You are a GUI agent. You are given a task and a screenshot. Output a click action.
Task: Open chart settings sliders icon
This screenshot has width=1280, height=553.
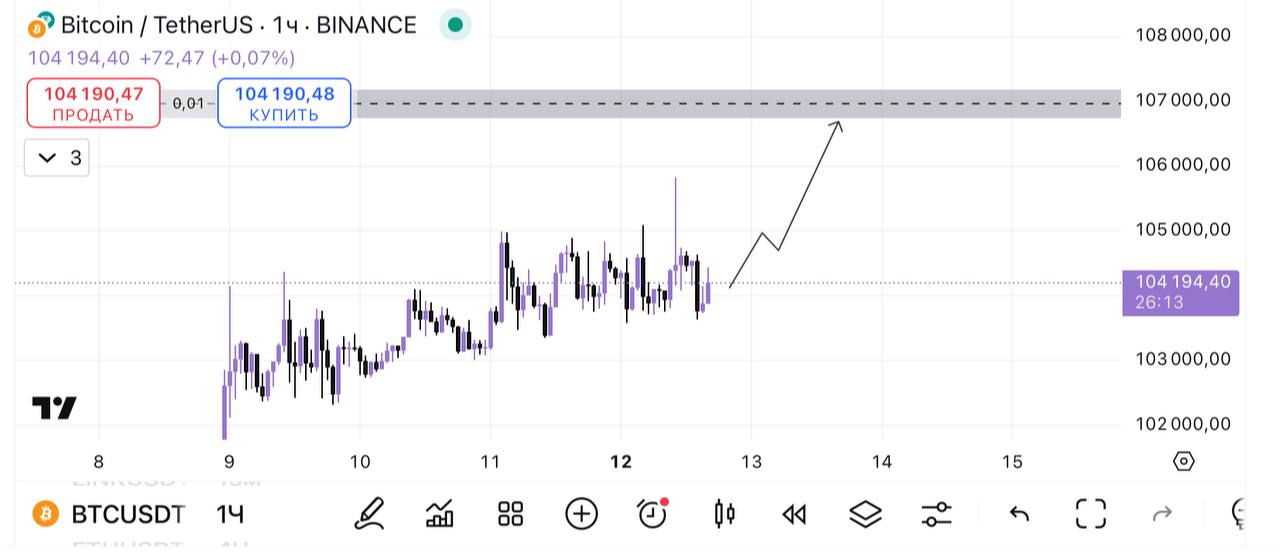coord(936,514)
